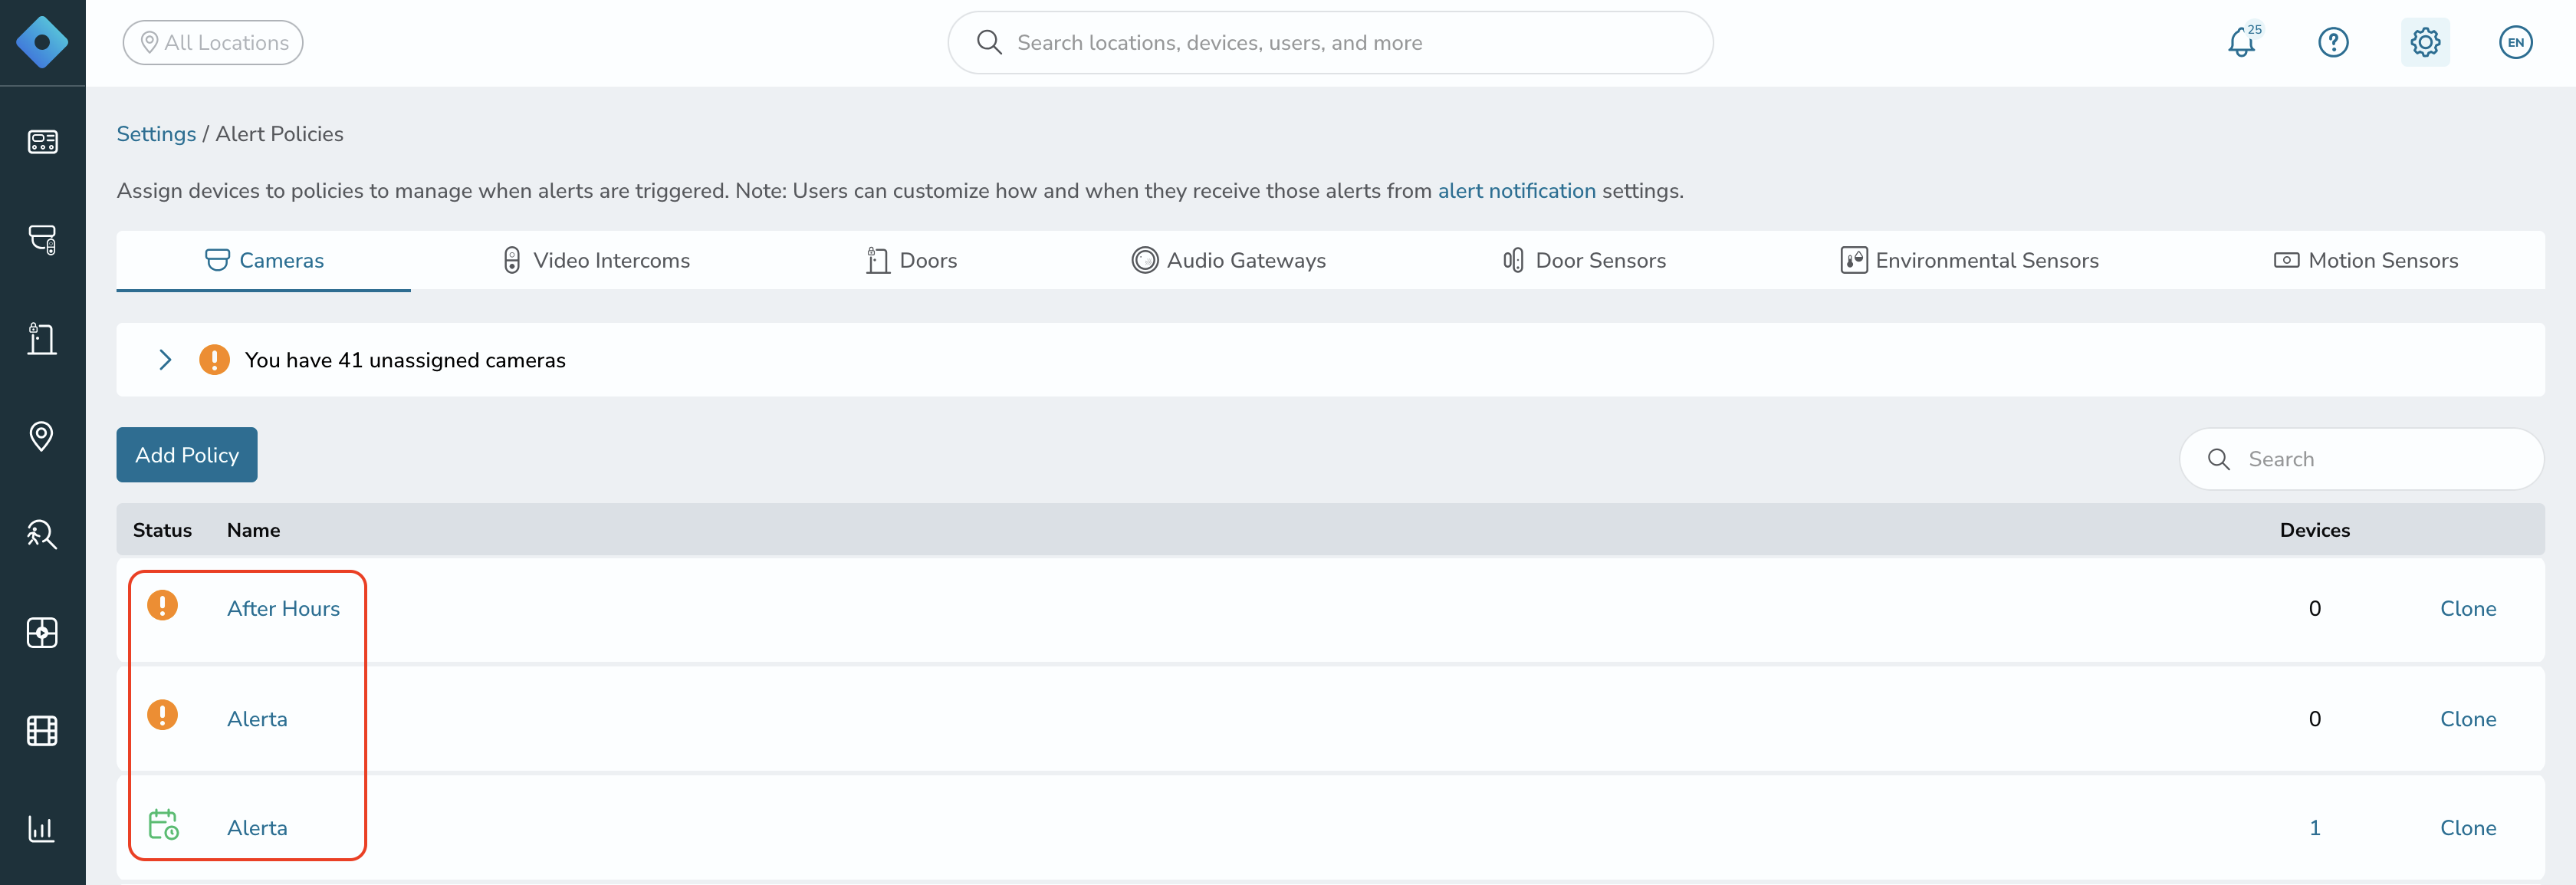Click the magnifier icon in policy search
This screenshot has width=2576, height=885.
click(2219, 459)
